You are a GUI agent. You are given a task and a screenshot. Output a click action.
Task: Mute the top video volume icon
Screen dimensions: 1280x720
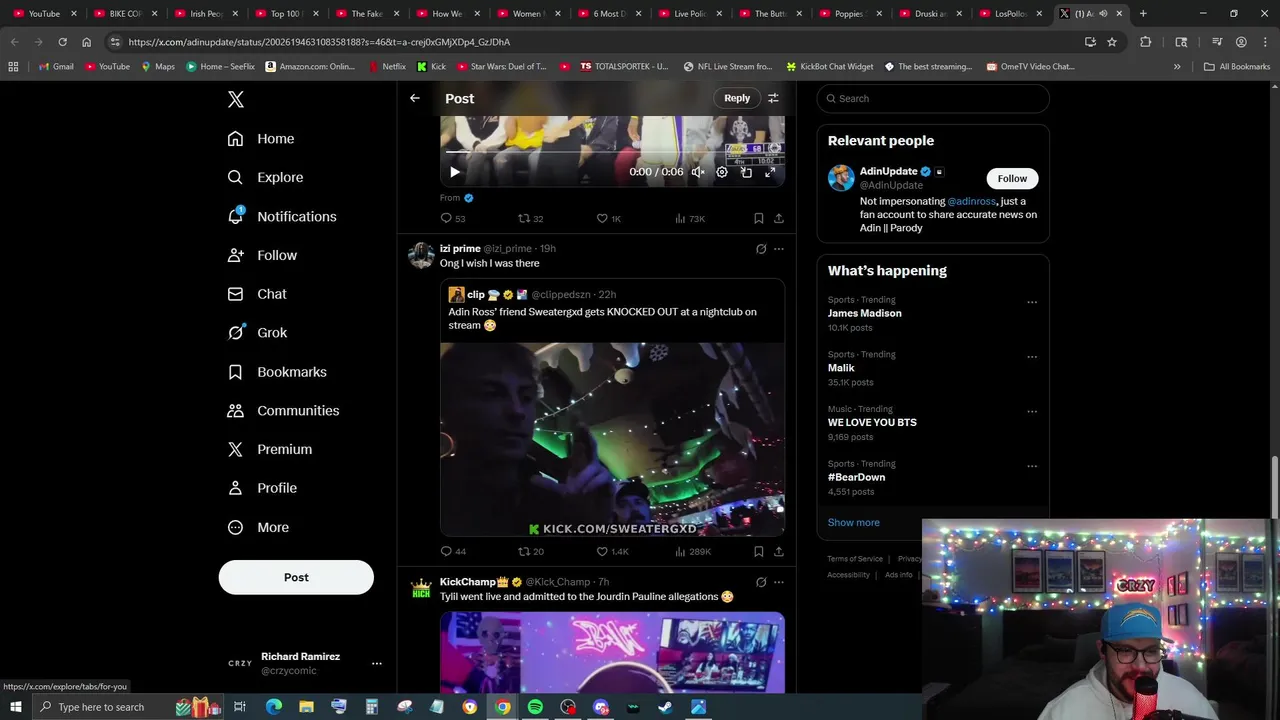698,172
